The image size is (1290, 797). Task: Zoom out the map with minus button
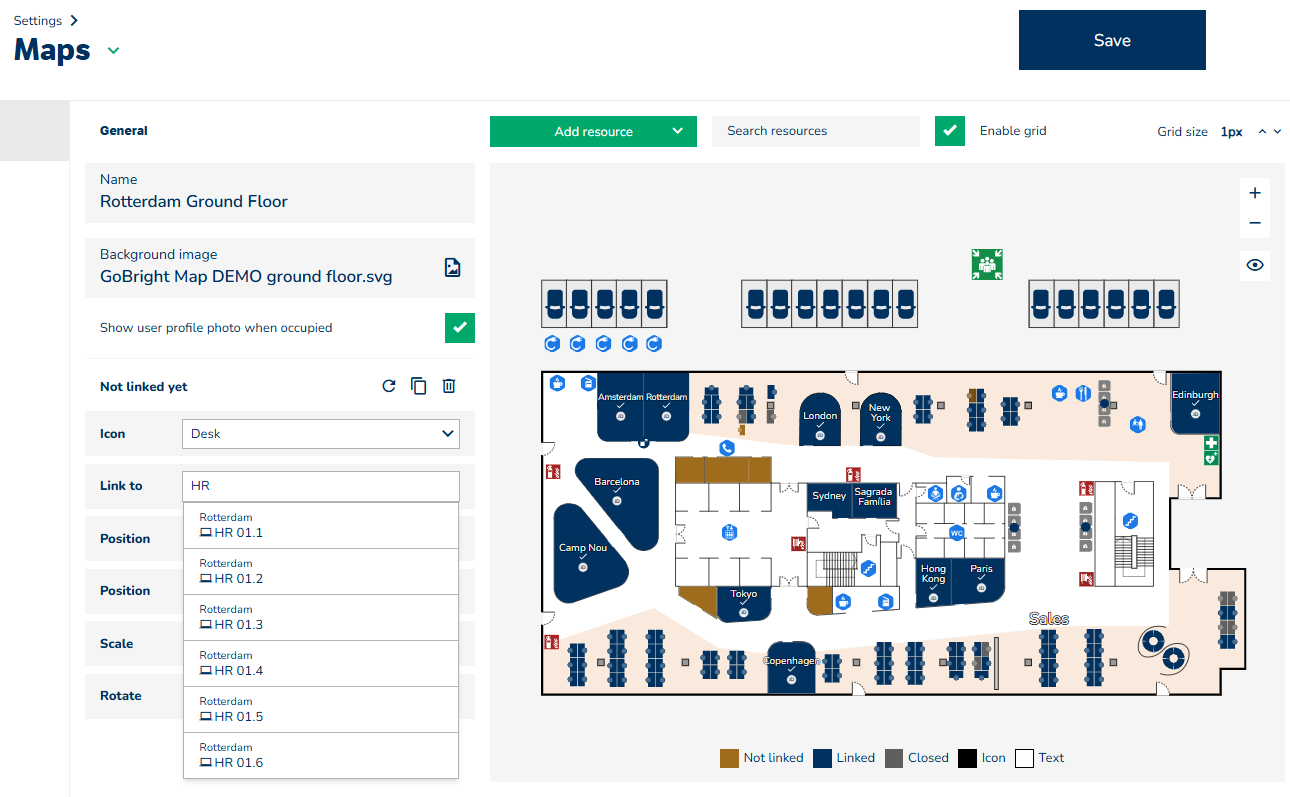1255,223
